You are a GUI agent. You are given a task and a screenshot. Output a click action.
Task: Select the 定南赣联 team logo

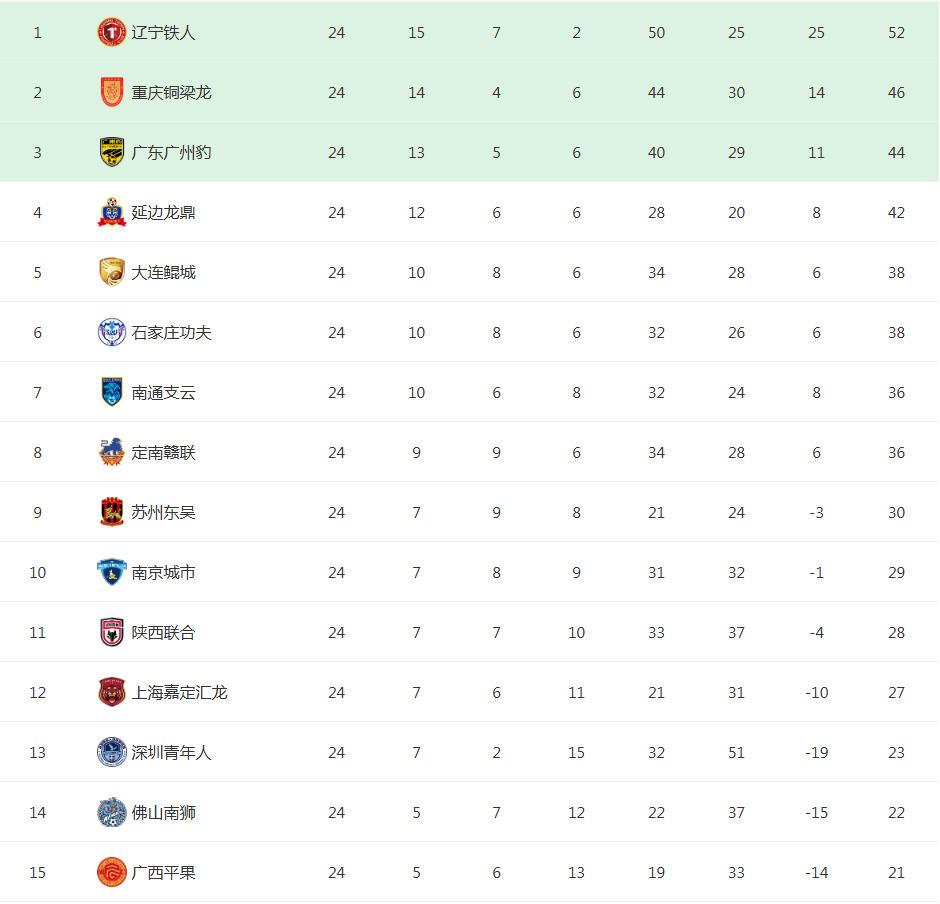(x=112, y=453)
